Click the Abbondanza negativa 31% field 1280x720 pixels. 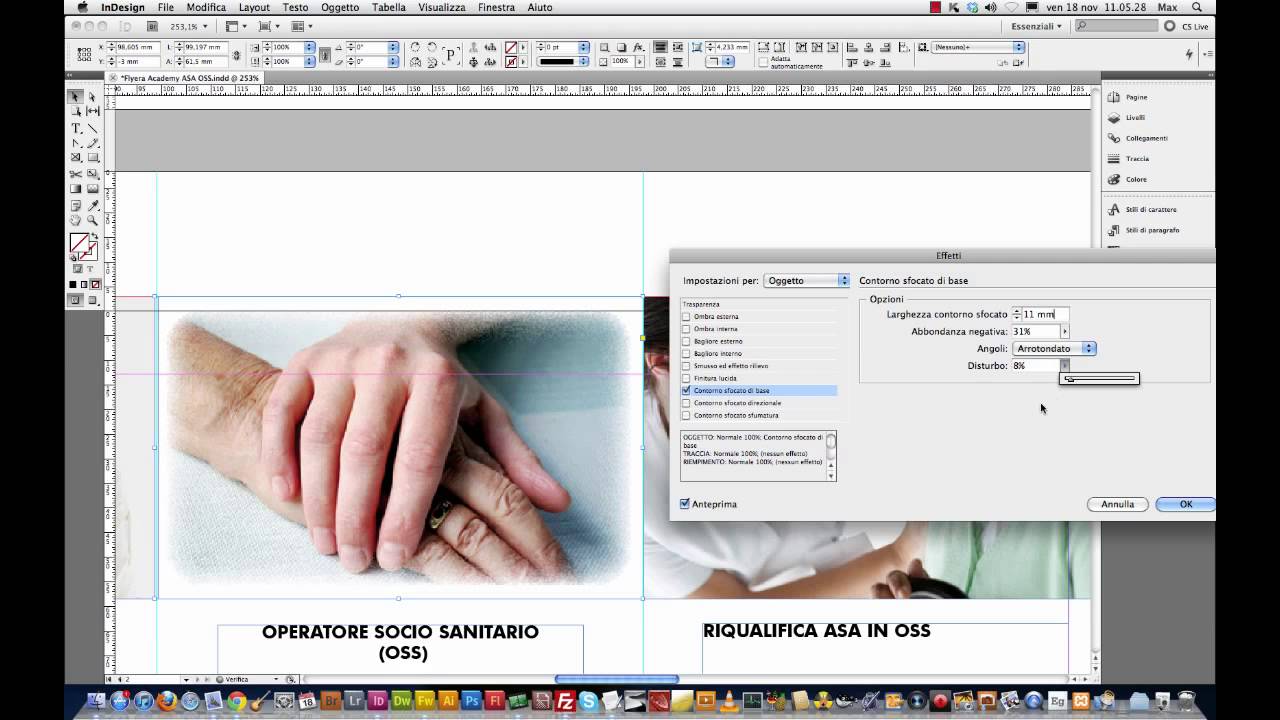pos(1035,331)
